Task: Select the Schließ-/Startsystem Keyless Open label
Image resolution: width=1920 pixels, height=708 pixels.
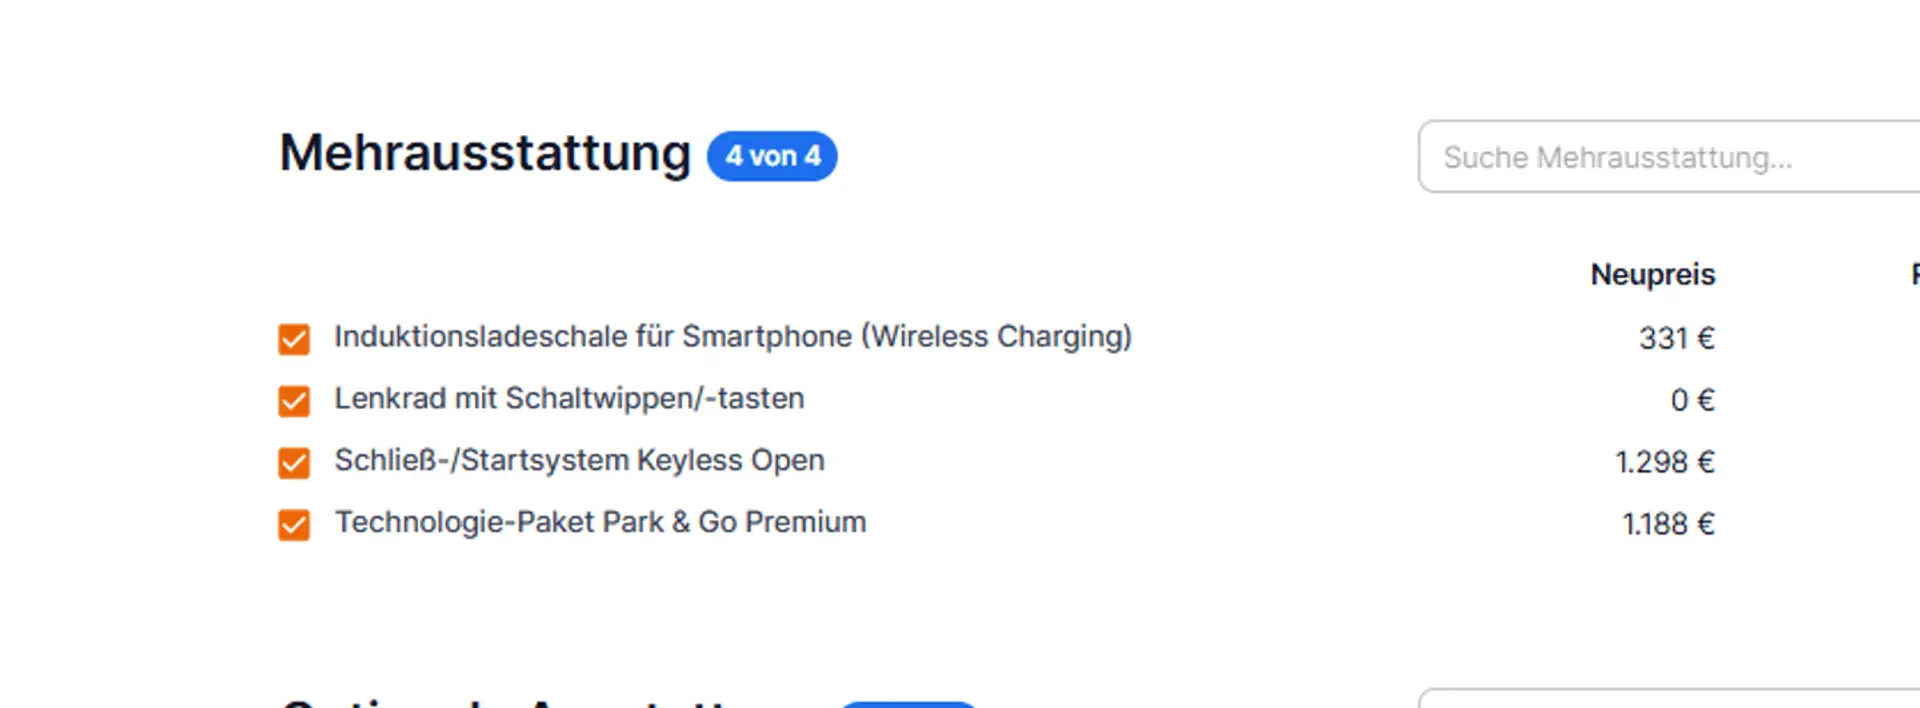Action: (x=579, y=461)
